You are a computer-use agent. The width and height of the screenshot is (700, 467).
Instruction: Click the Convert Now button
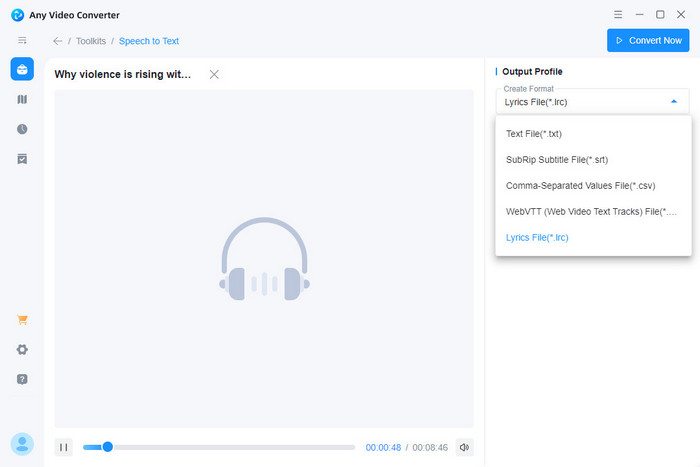click(648, 40)
